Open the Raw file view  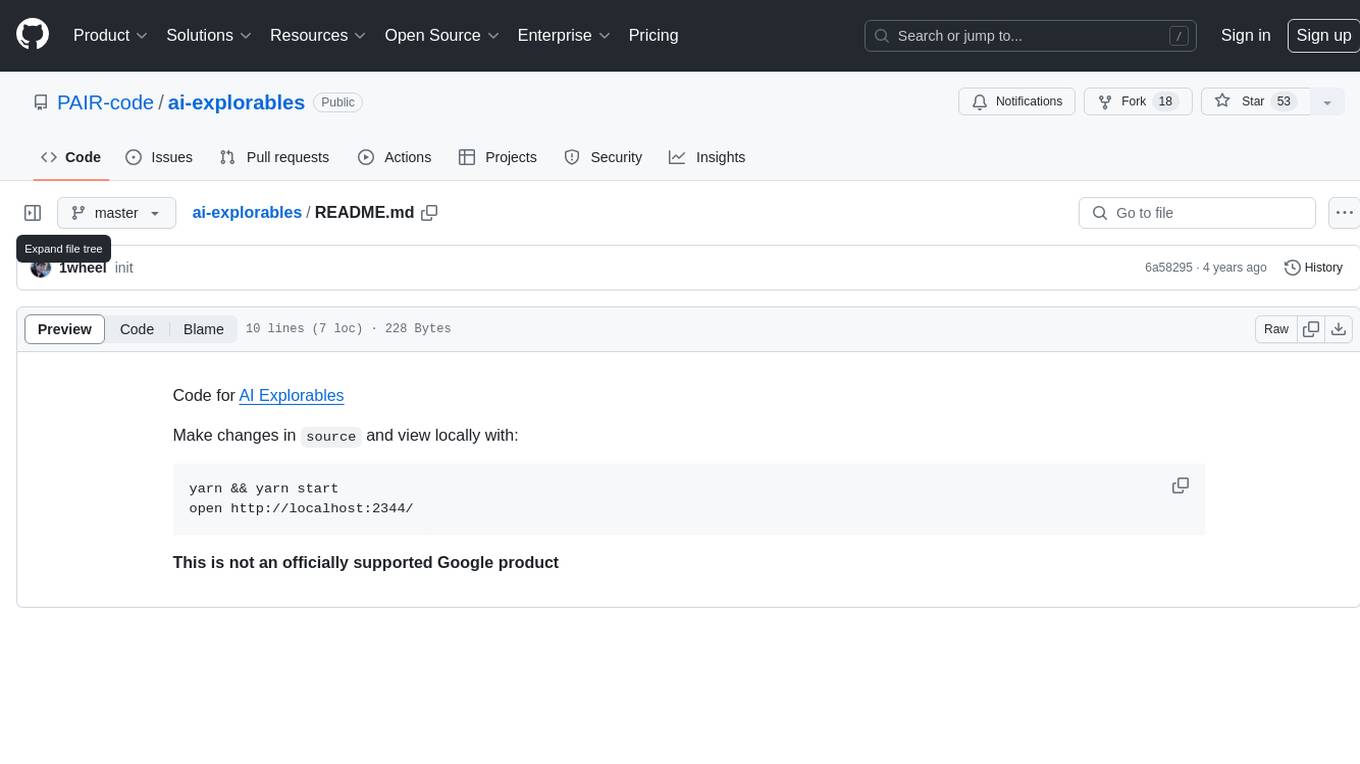pyautogui.click(x=1276, y=329)
